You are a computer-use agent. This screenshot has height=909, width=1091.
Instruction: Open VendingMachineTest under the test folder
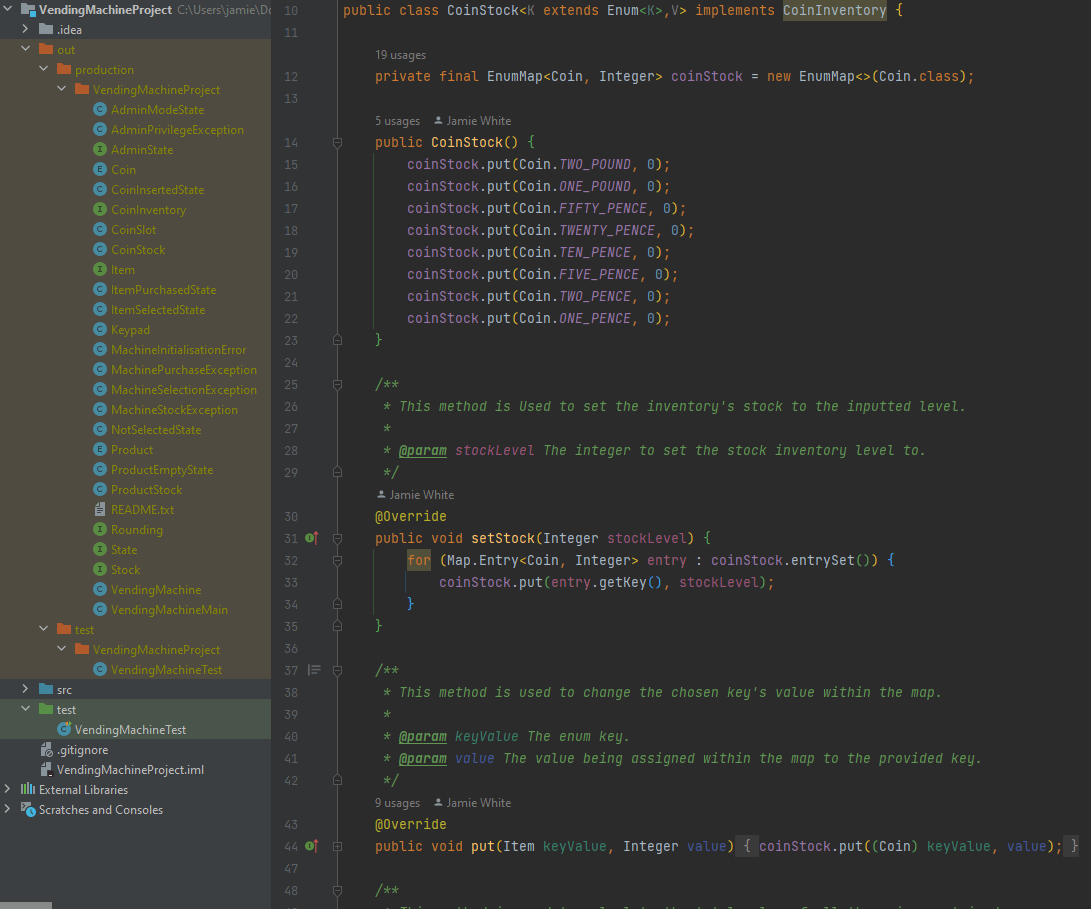pos(130,729)
